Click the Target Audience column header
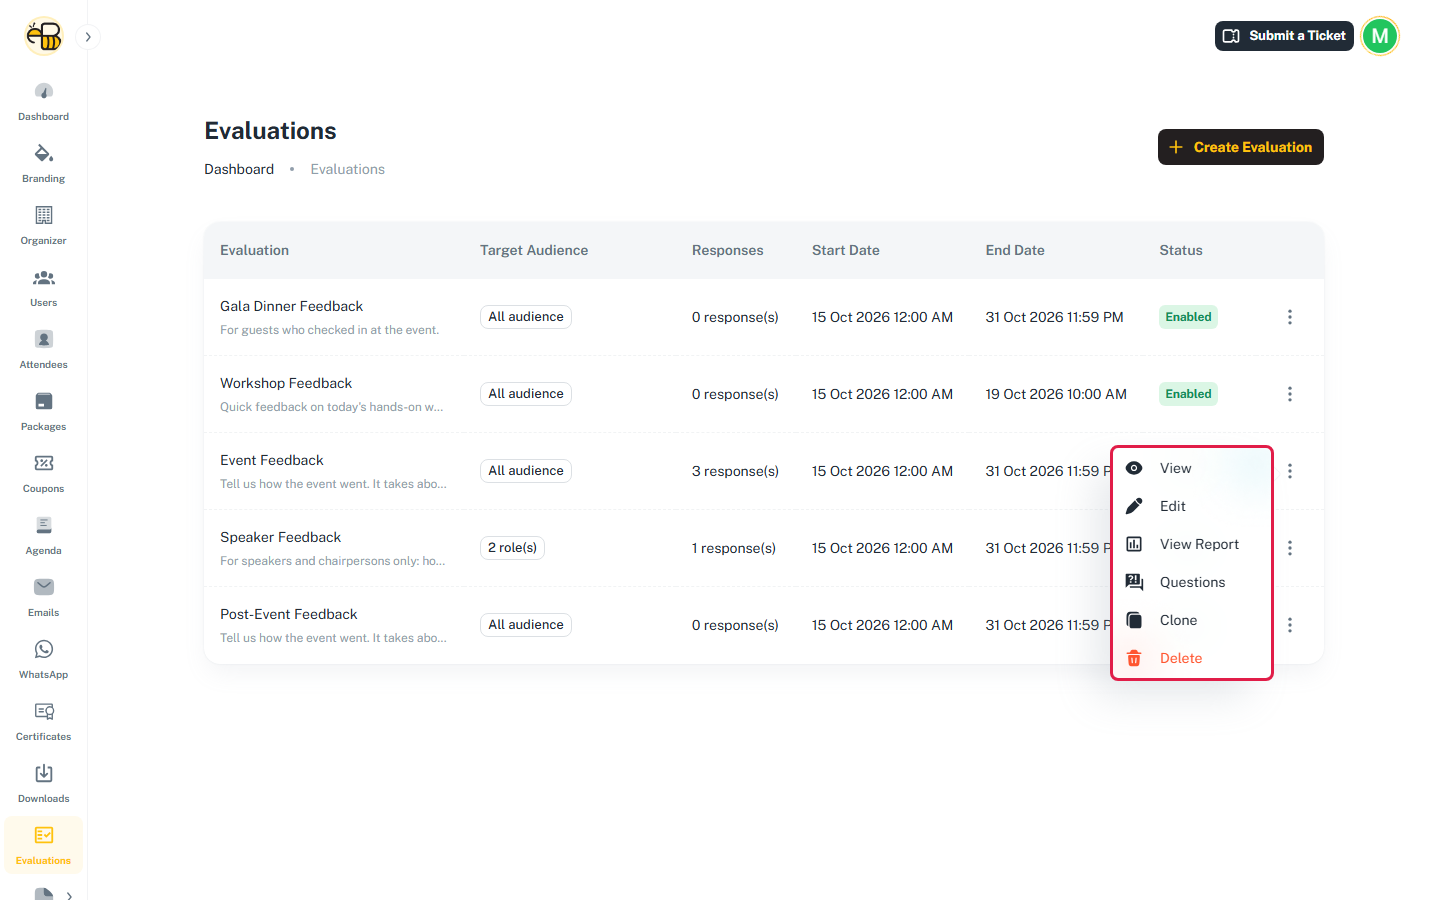The image size is (1440, 900). click(x=534, y=250)
